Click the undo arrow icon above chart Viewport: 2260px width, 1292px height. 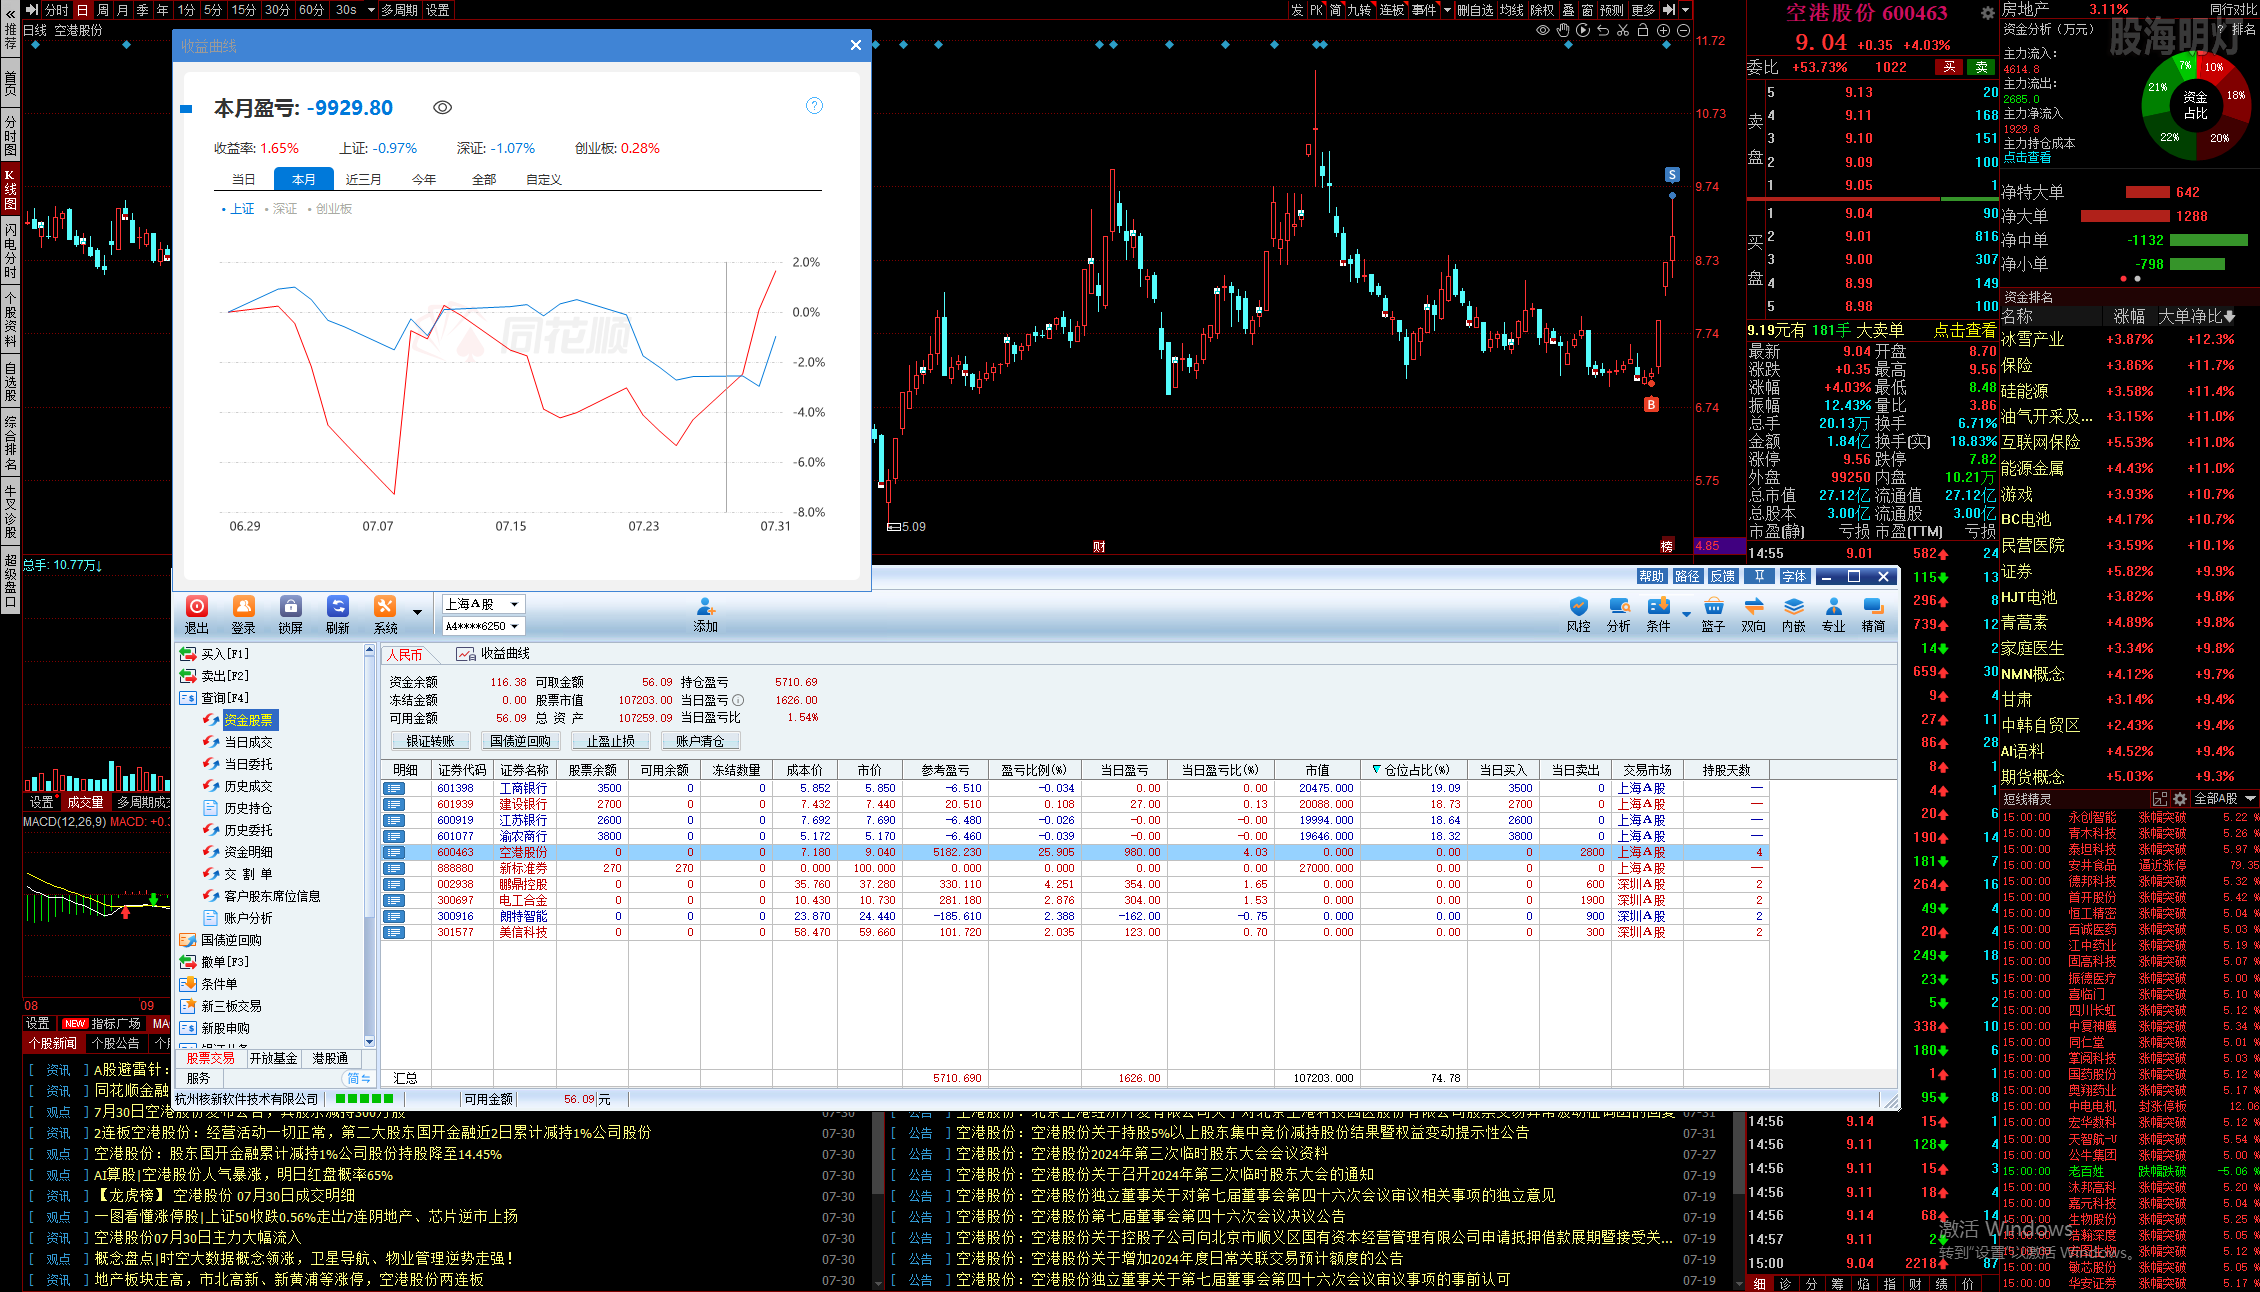tap(1603, 30)
